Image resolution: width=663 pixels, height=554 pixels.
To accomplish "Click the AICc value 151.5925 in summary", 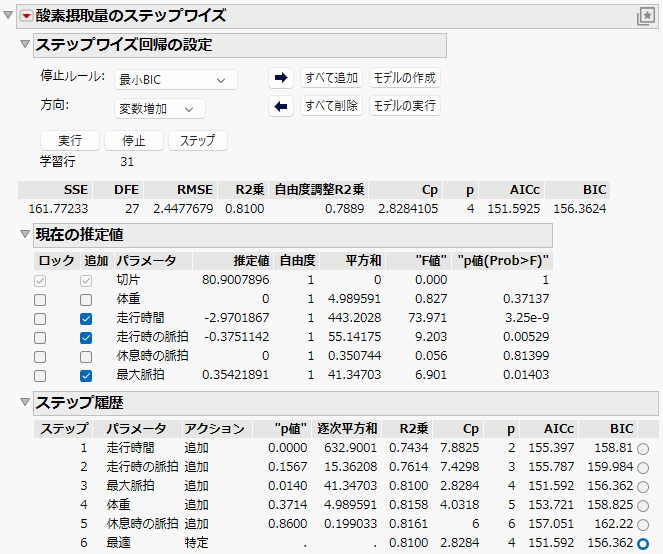I will point(514,208).
